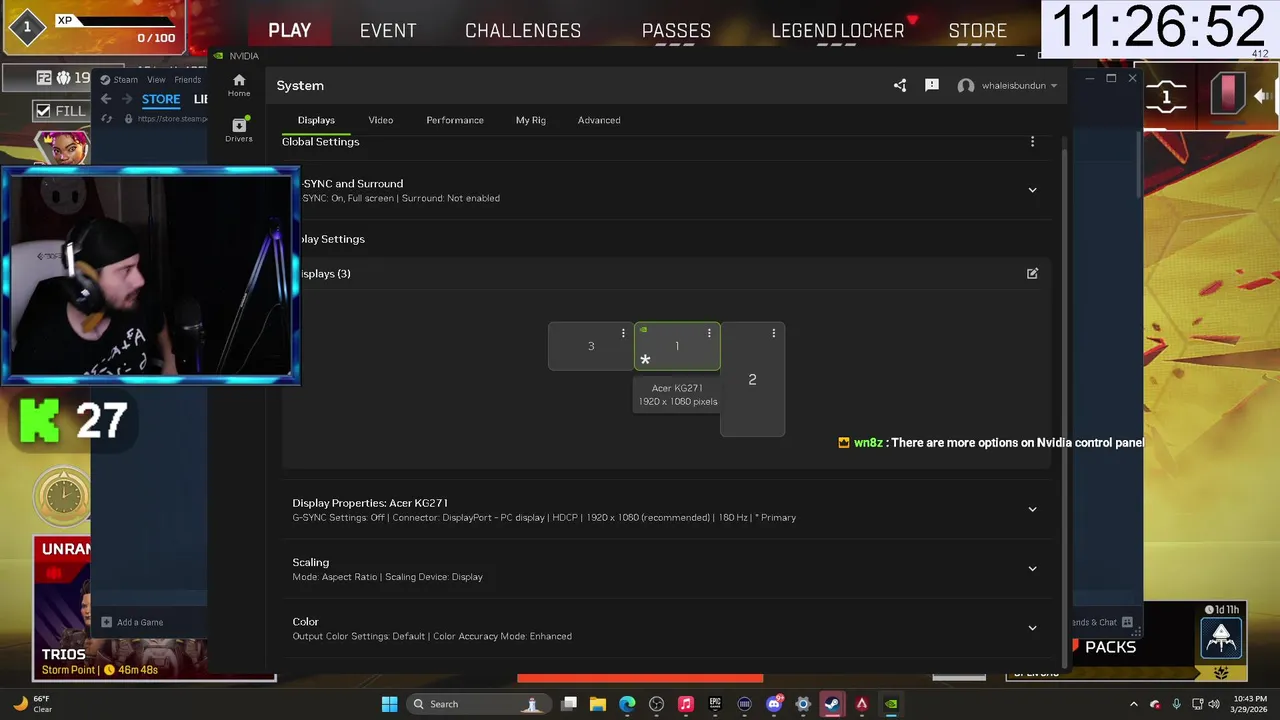Switch to Apex Legends from taskbar
Screen dimensions: 1280x720
(x=861, y=704)
